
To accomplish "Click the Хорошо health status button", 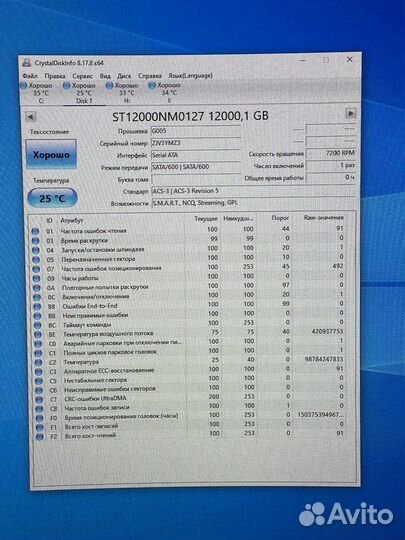I will (x=51, y=155).
